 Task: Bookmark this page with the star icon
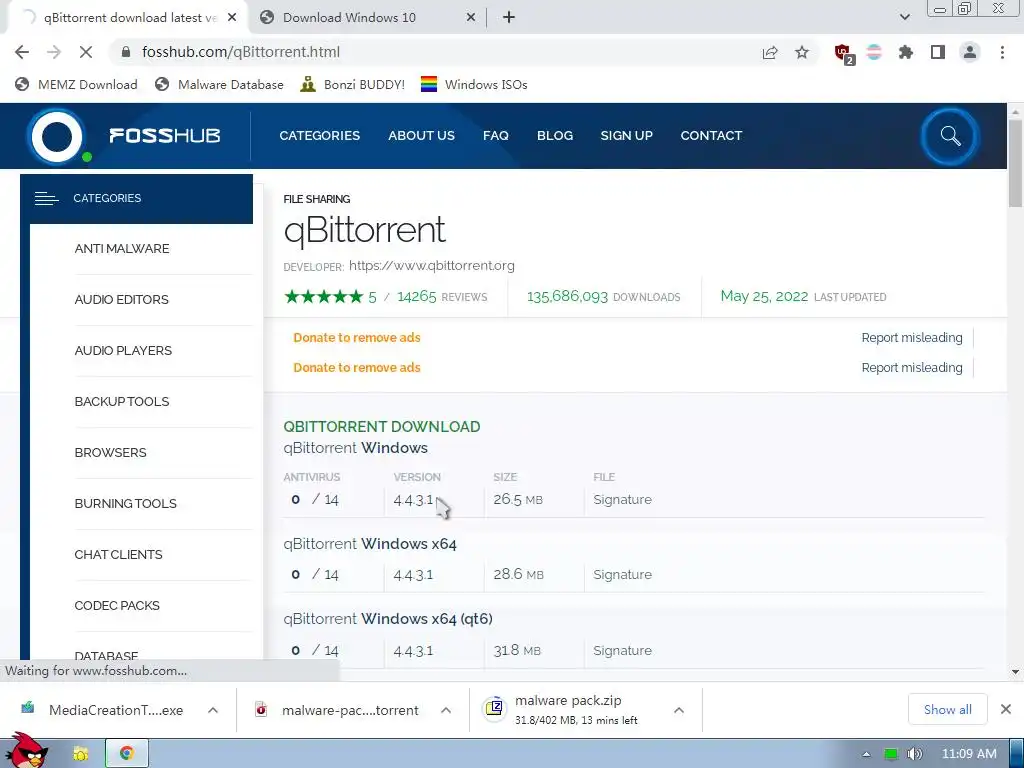tap(802, 52)
